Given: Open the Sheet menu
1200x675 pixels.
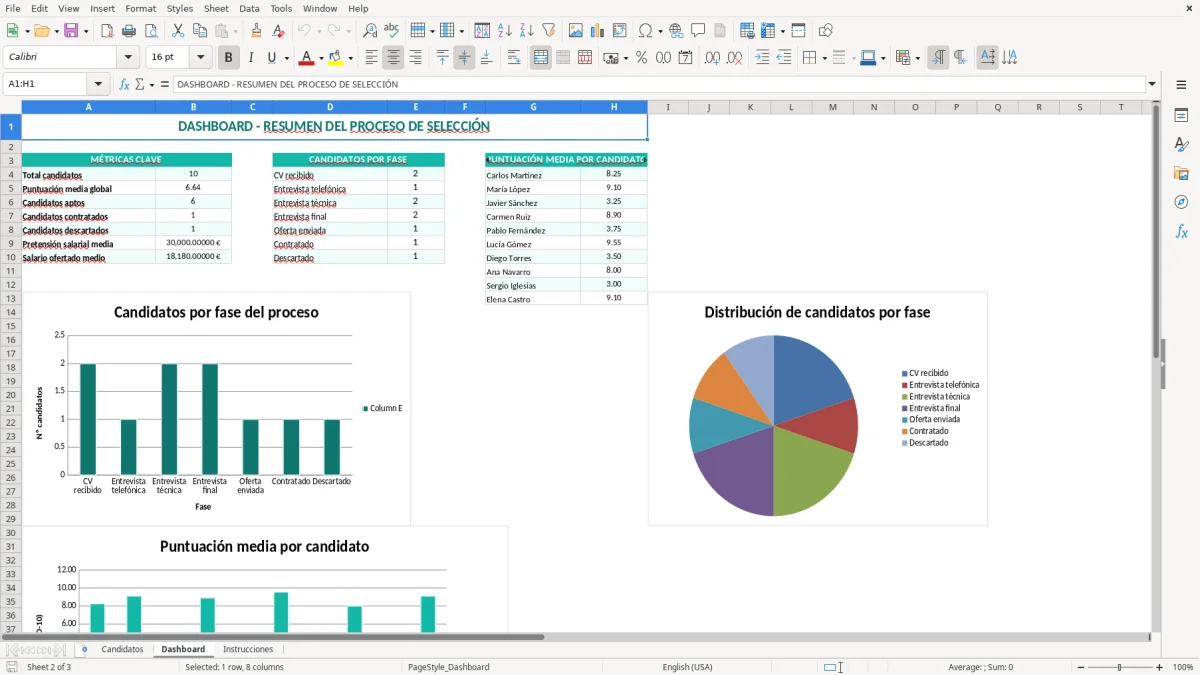Looking at the screenshot, I should point(216,8).
